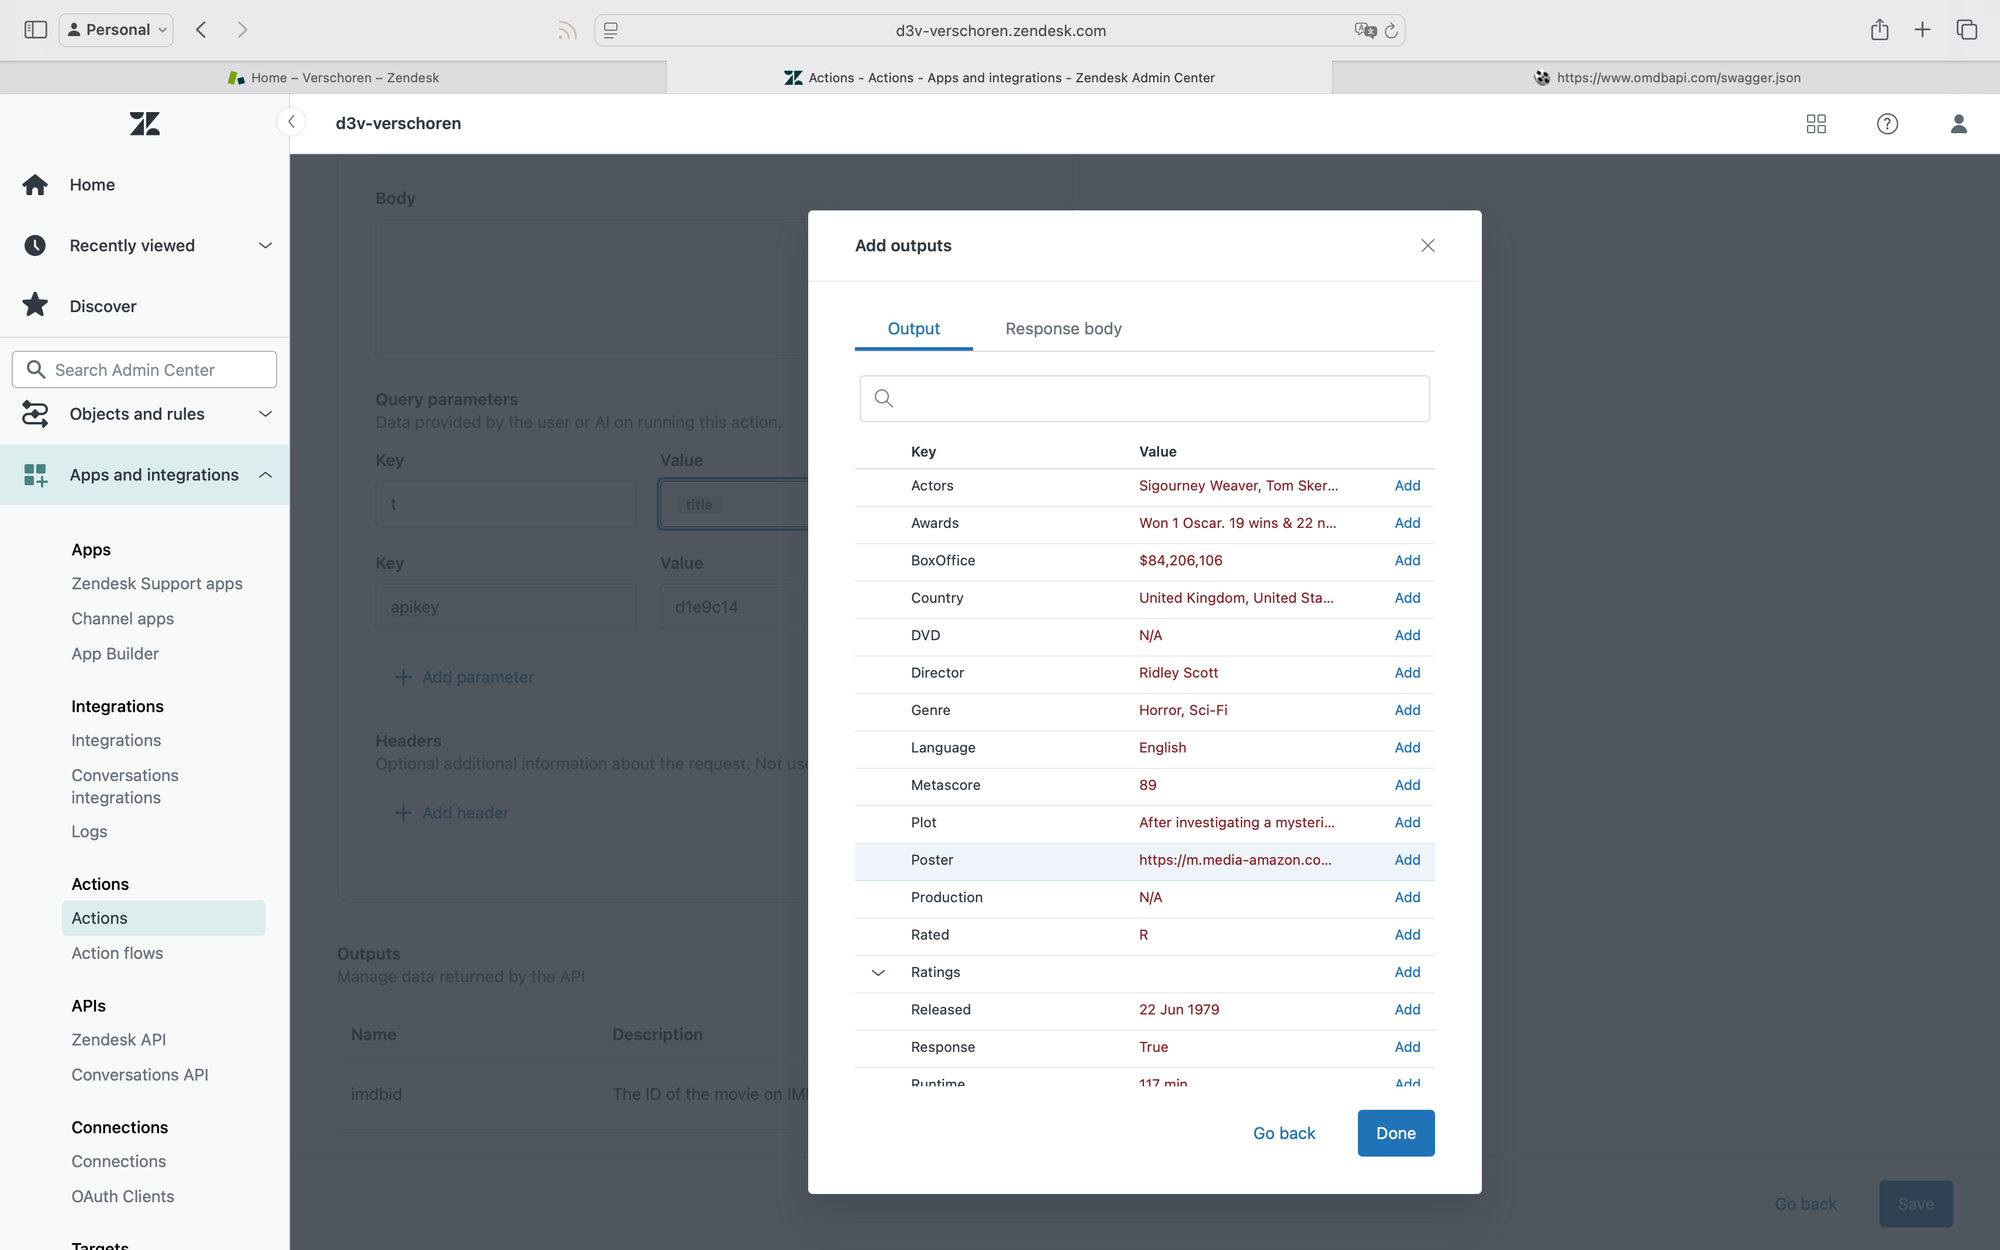Collapse the admin sidebar with the chevron button

[291, 122]
